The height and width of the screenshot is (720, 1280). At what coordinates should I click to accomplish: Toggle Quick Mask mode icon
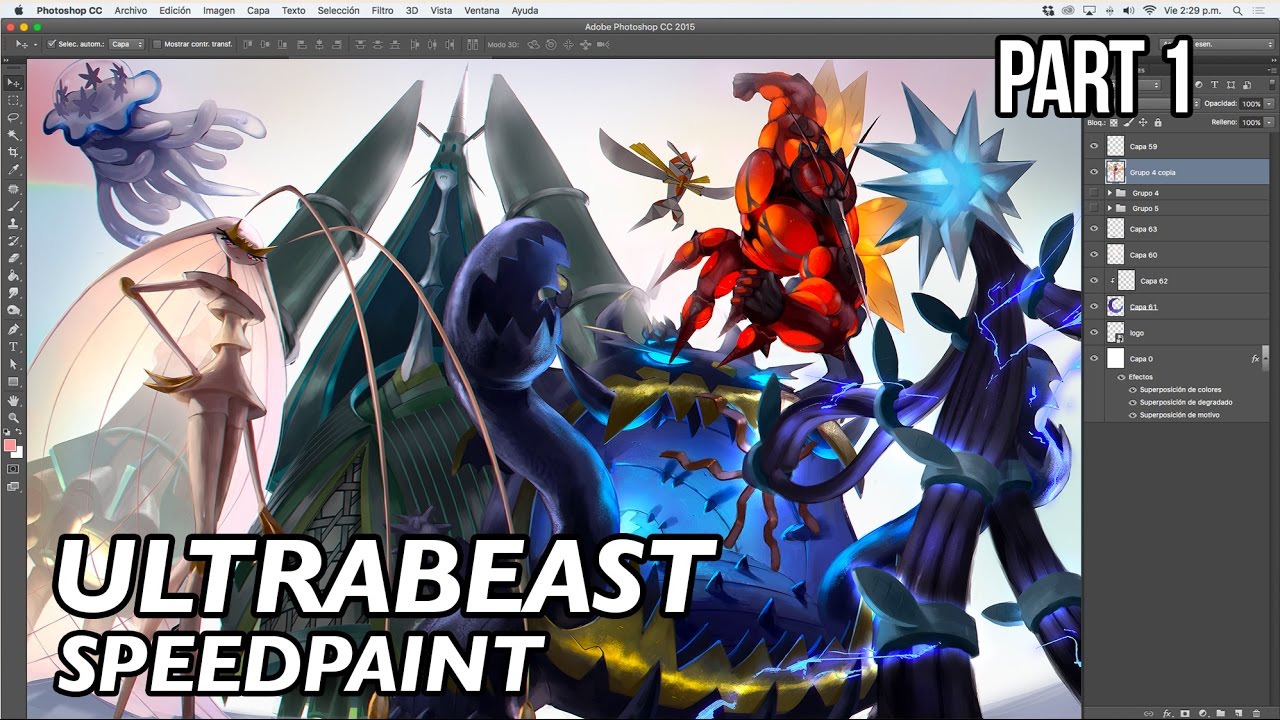point(13,467)
